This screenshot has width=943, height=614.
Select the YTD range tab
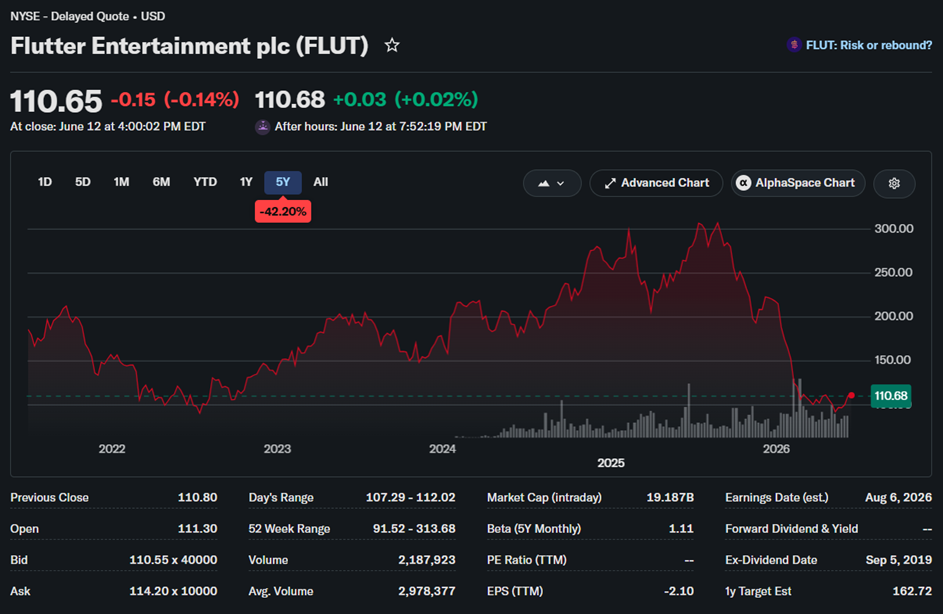[x=205, y=182]
